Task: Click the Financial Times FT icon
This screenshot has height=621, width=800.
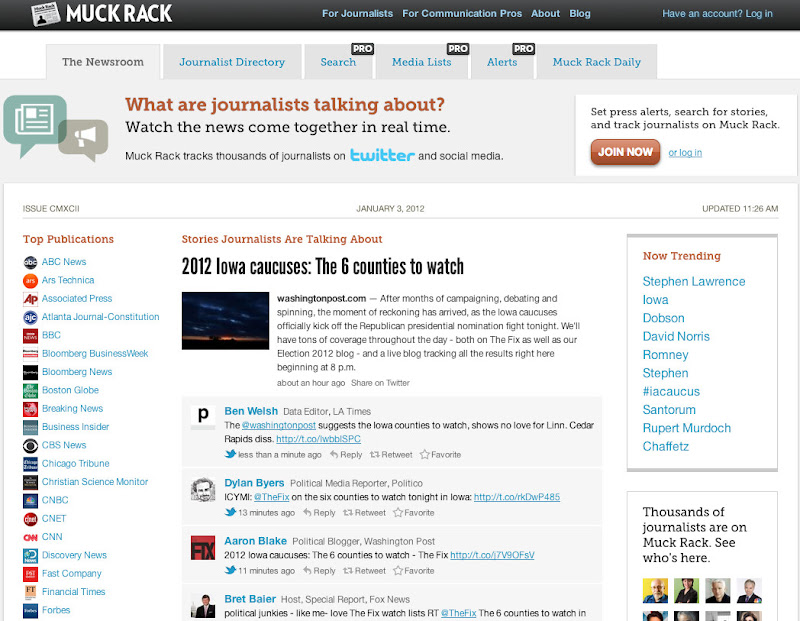Action: 30,592
